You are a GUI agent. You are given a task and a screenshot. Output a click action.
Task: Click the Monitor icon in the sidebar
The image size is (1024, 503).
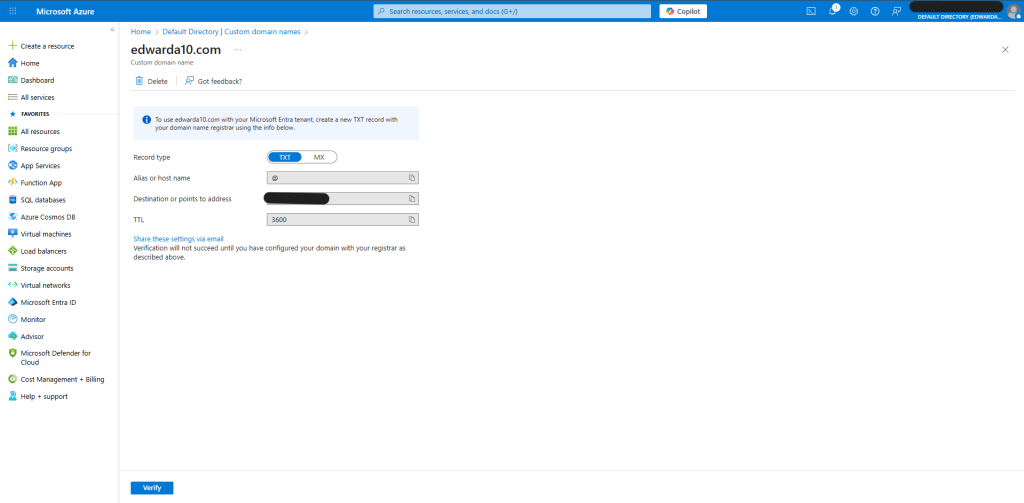click(12, 319)
